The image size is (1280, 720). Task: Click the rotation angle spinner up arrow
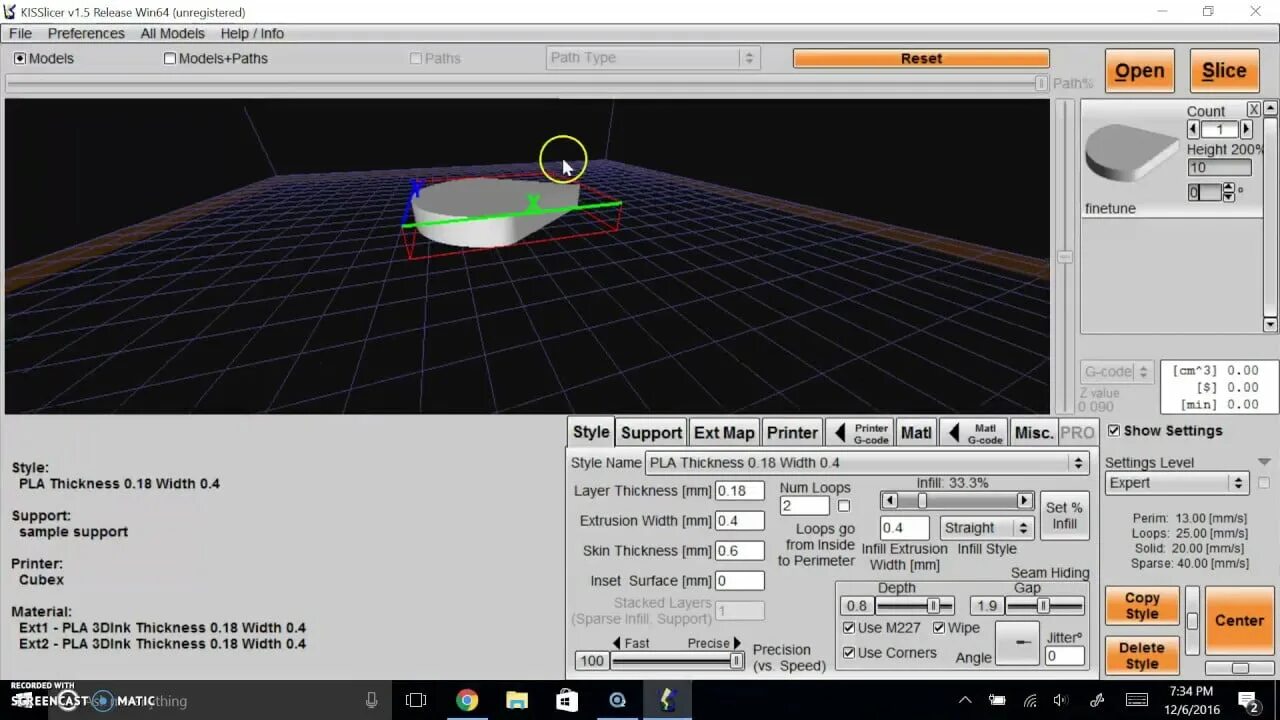(1229, 188)
